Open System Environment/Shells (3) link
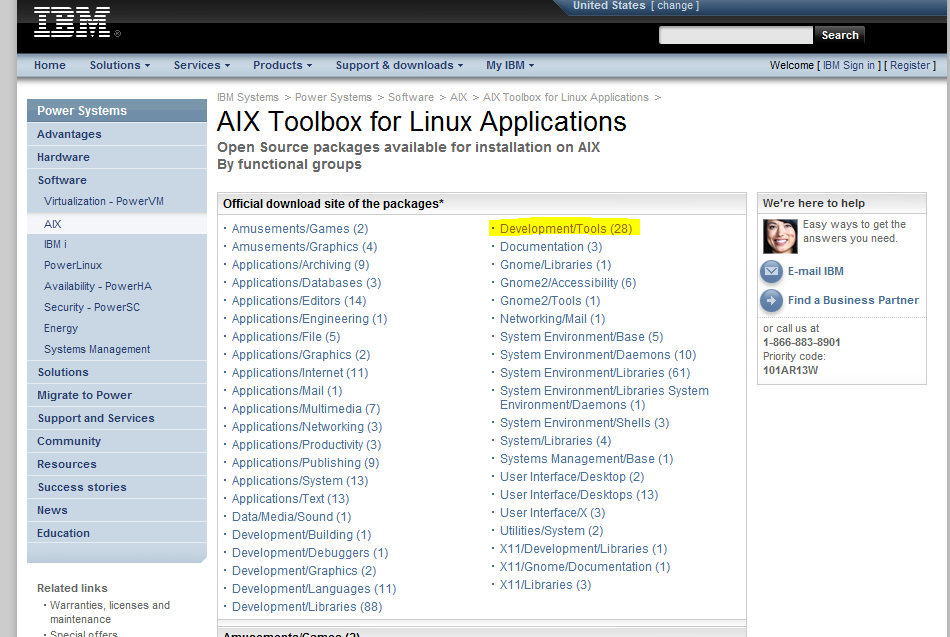Viewport: 950px width, 637px height. coord(585,423)
